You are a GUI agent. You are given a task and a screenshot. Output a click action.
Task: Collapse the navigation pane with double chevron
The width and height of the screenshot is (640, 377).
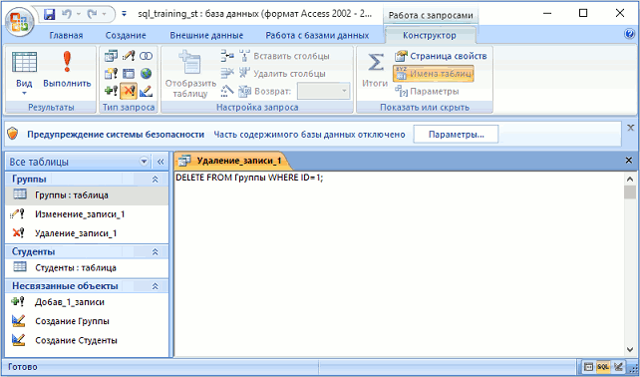tap(160, 162)
